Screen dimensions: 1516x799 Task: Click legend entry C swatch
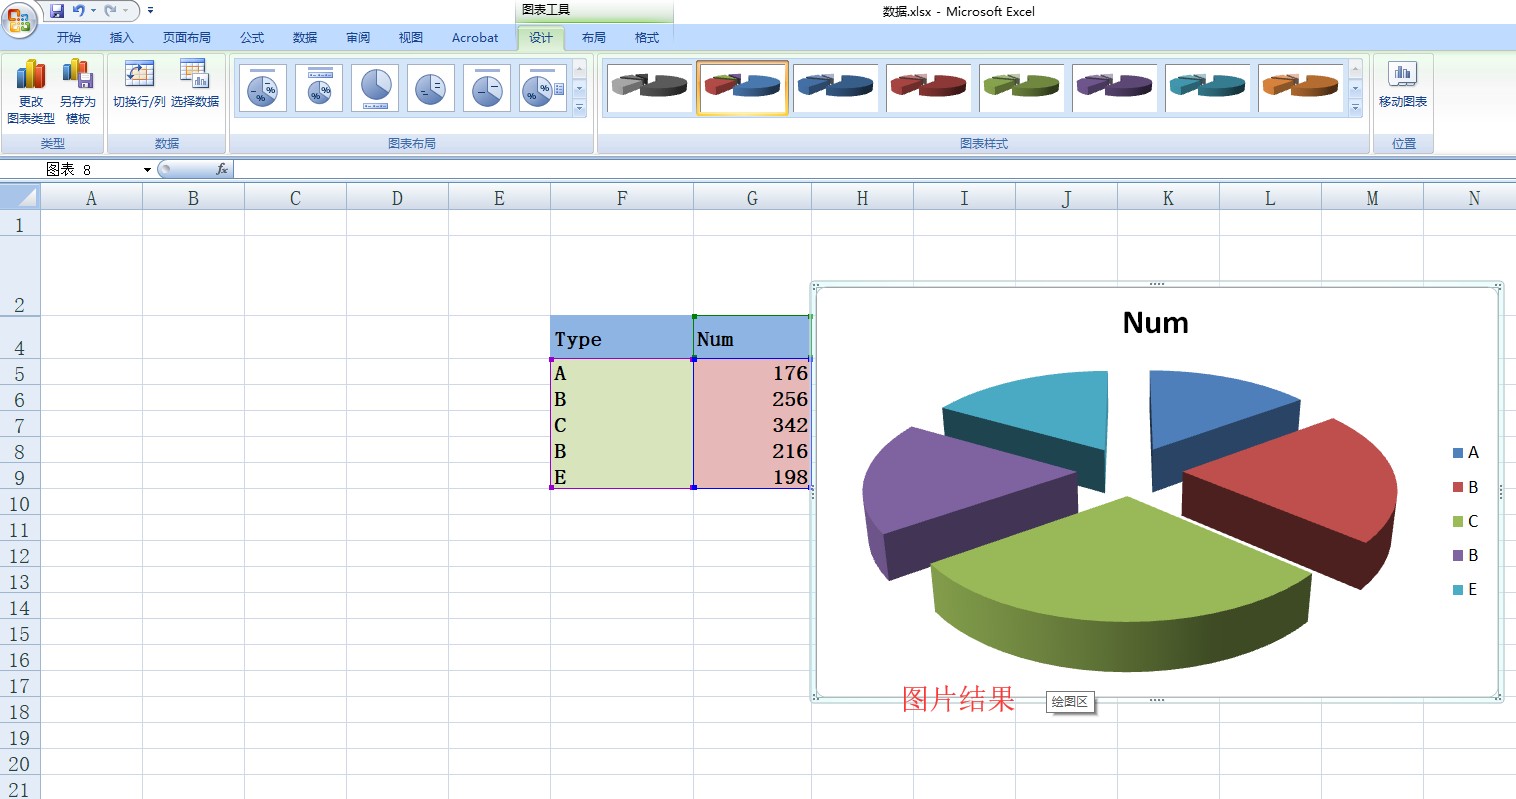click(x=1458, y=521)
